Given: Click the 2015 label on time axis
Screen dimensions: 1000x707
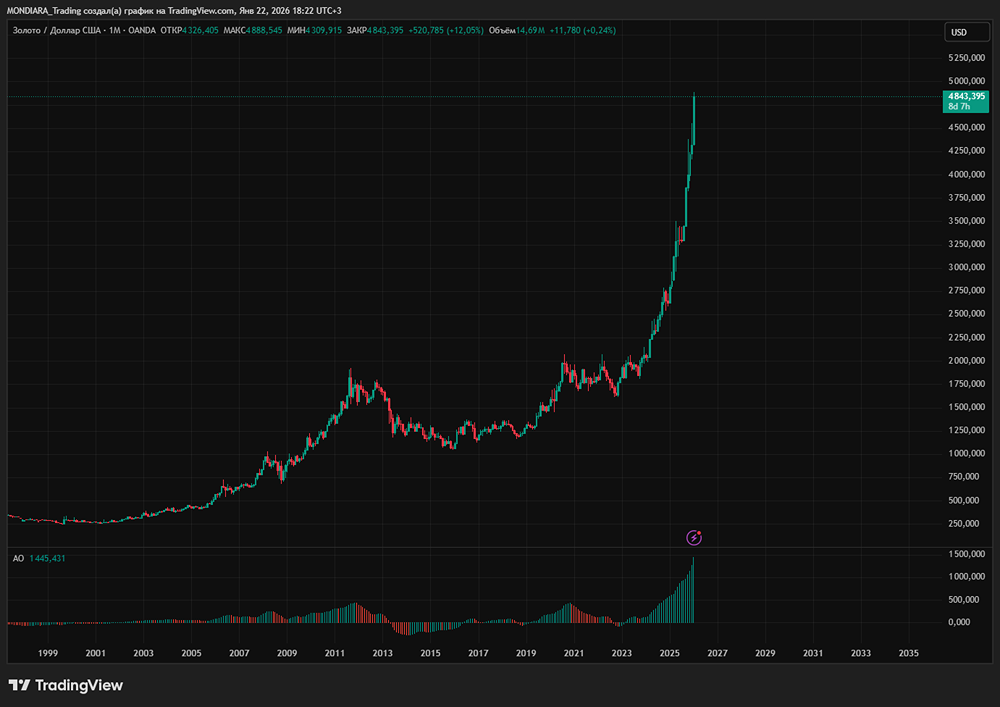Looking at the screenshot, I should tap(430, 653).
